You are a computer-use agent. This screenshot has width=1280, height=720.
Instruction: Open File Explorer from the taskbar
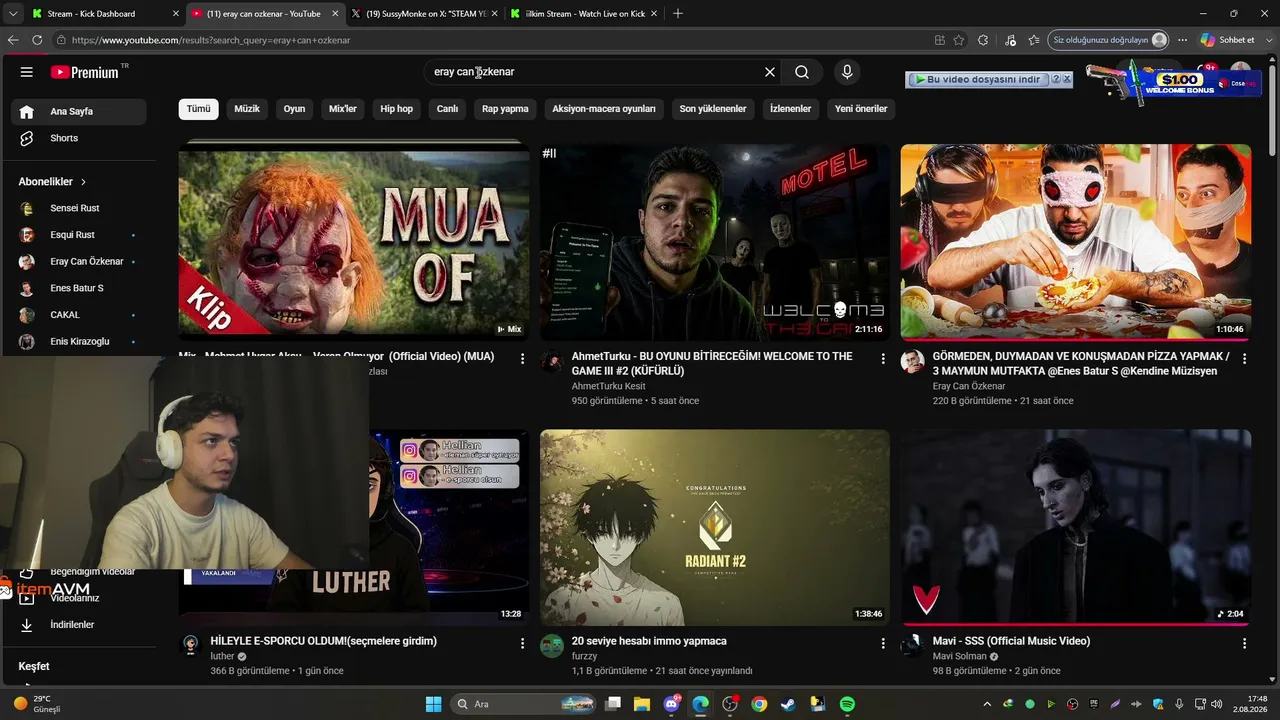[x=642, y=704]
